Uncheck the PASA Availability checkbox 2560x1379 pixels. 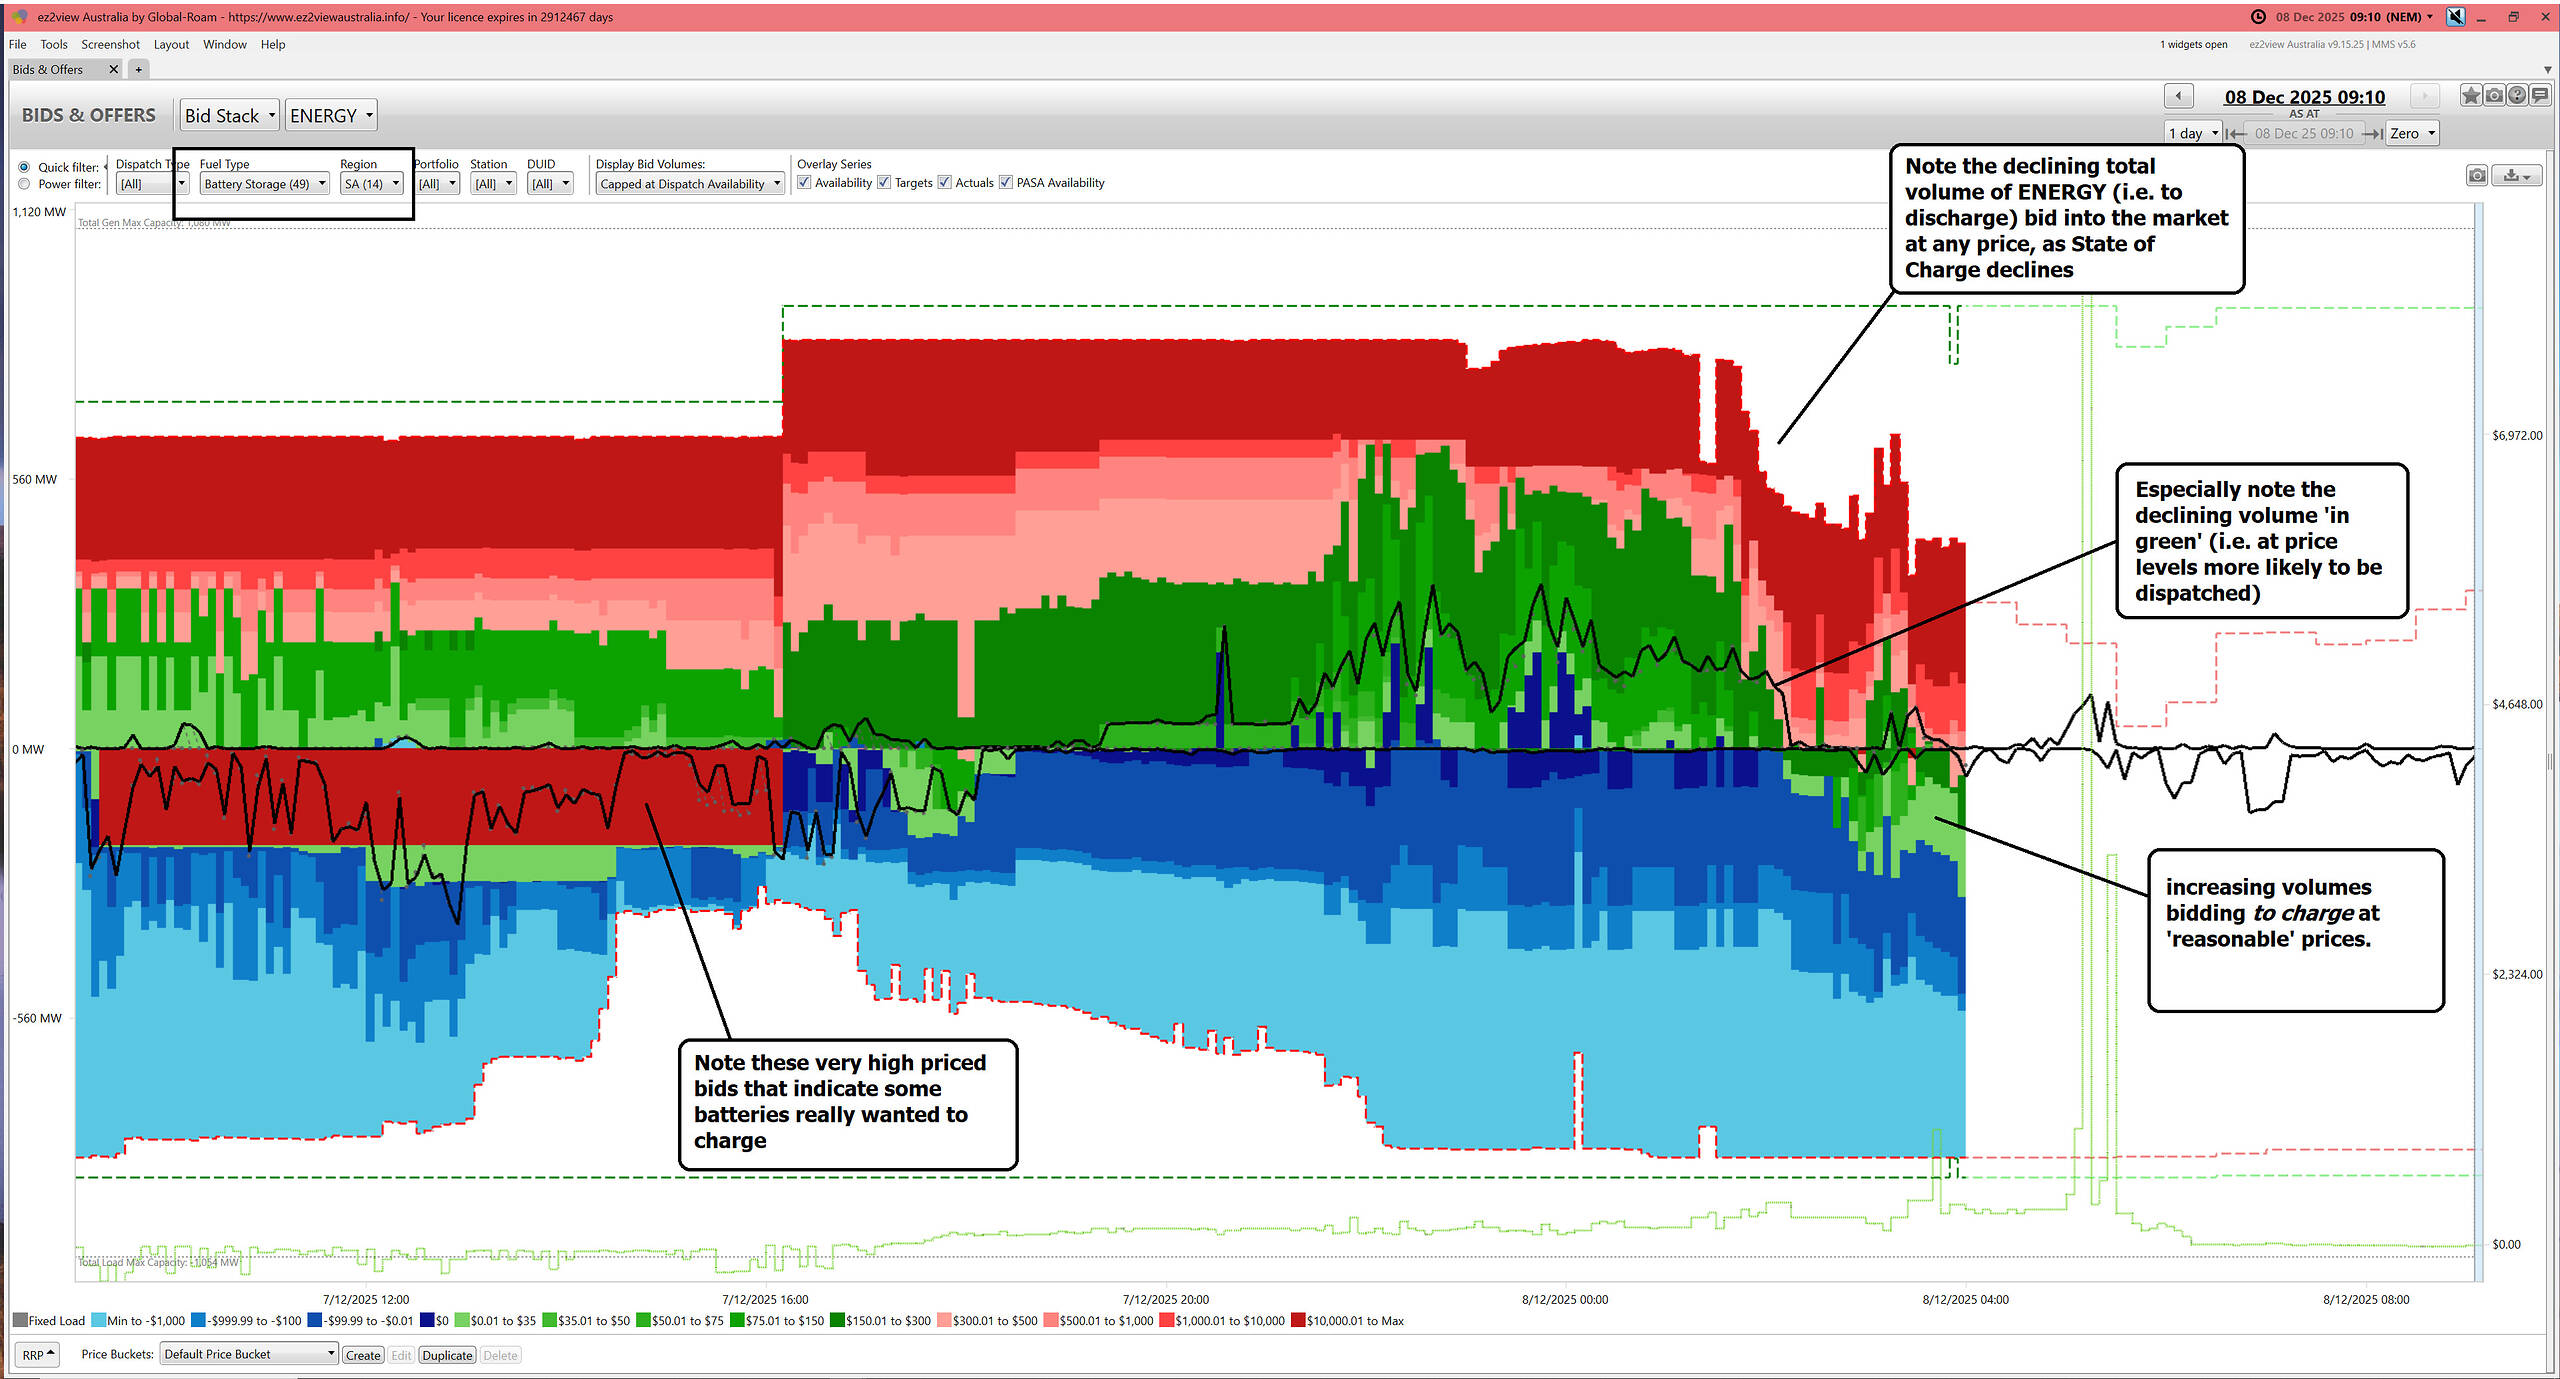1006,182
